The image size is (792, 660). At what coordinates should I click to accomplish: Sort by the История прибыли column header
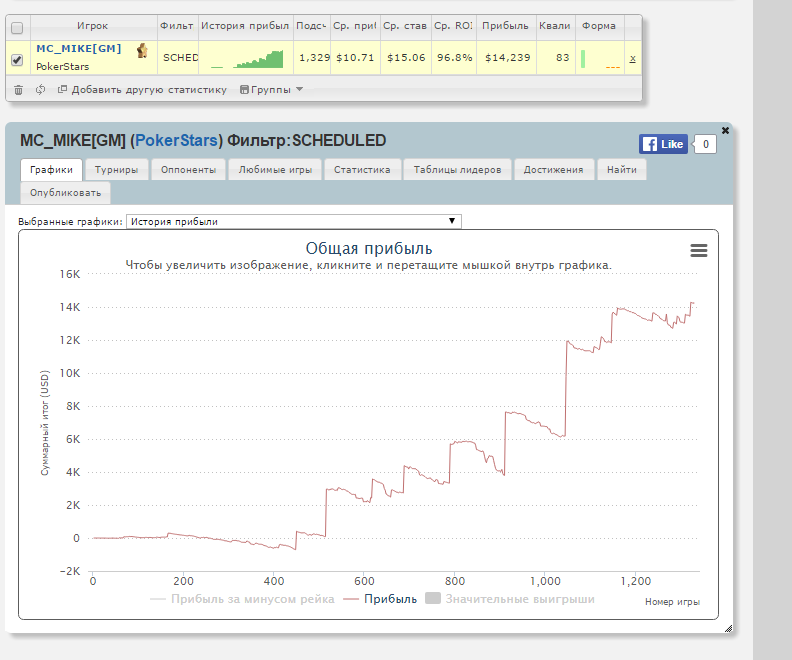245,26
